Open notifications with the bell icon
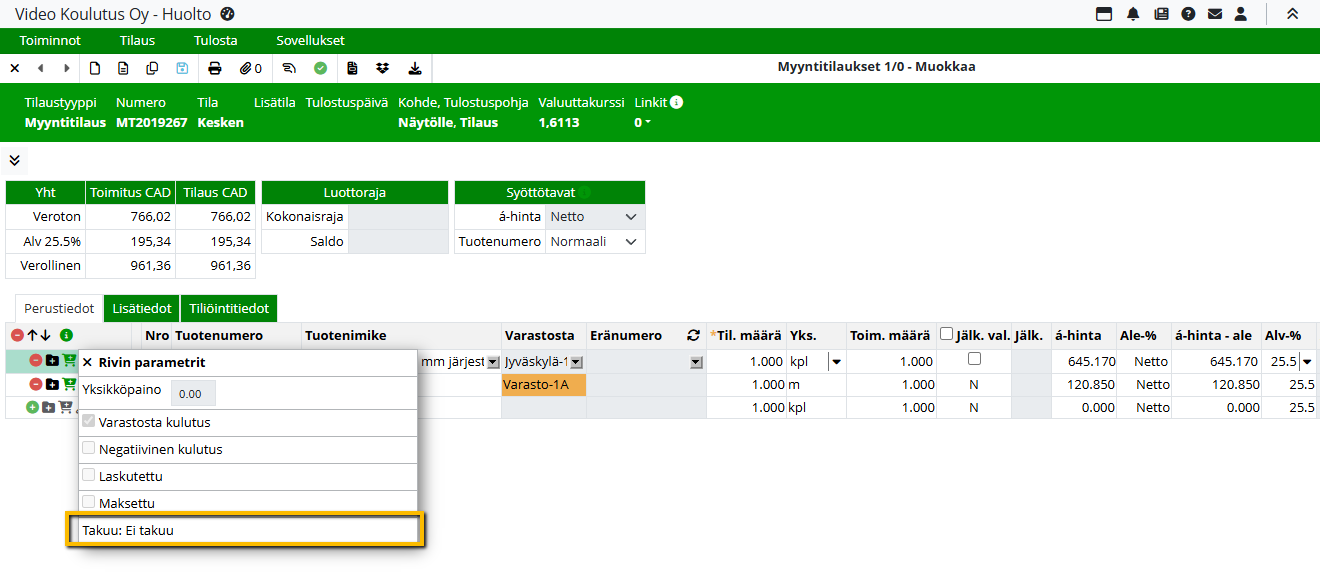This screenshot has height=582, width=1320. (x=1133, y=14)
